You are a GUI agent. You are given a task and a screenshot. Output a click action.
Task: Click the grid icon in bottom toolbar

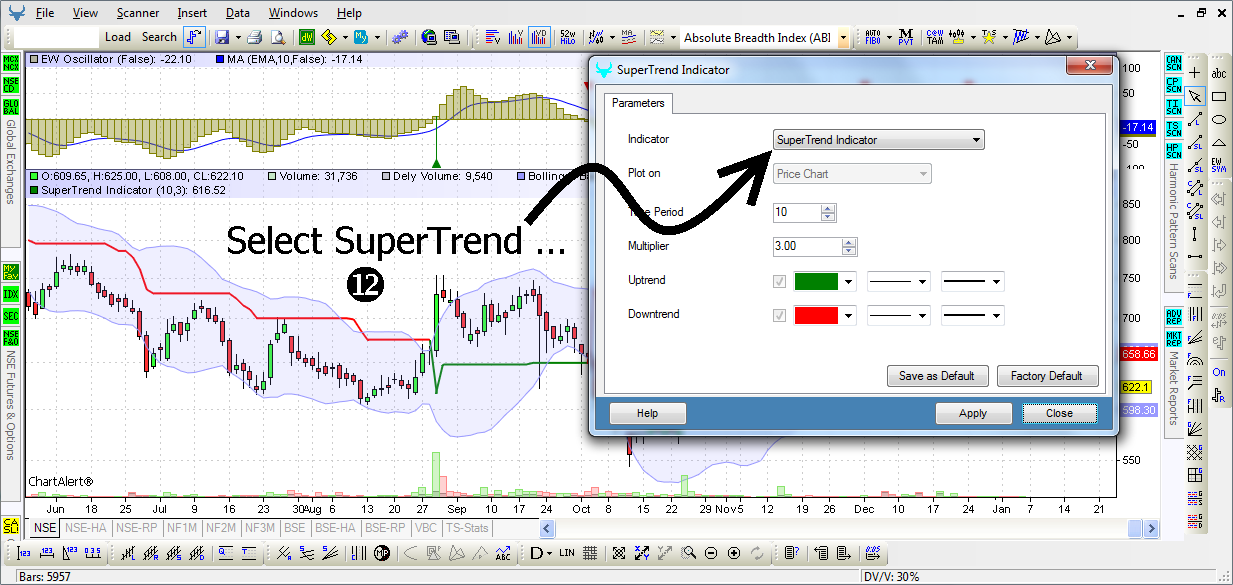[590, 553]
